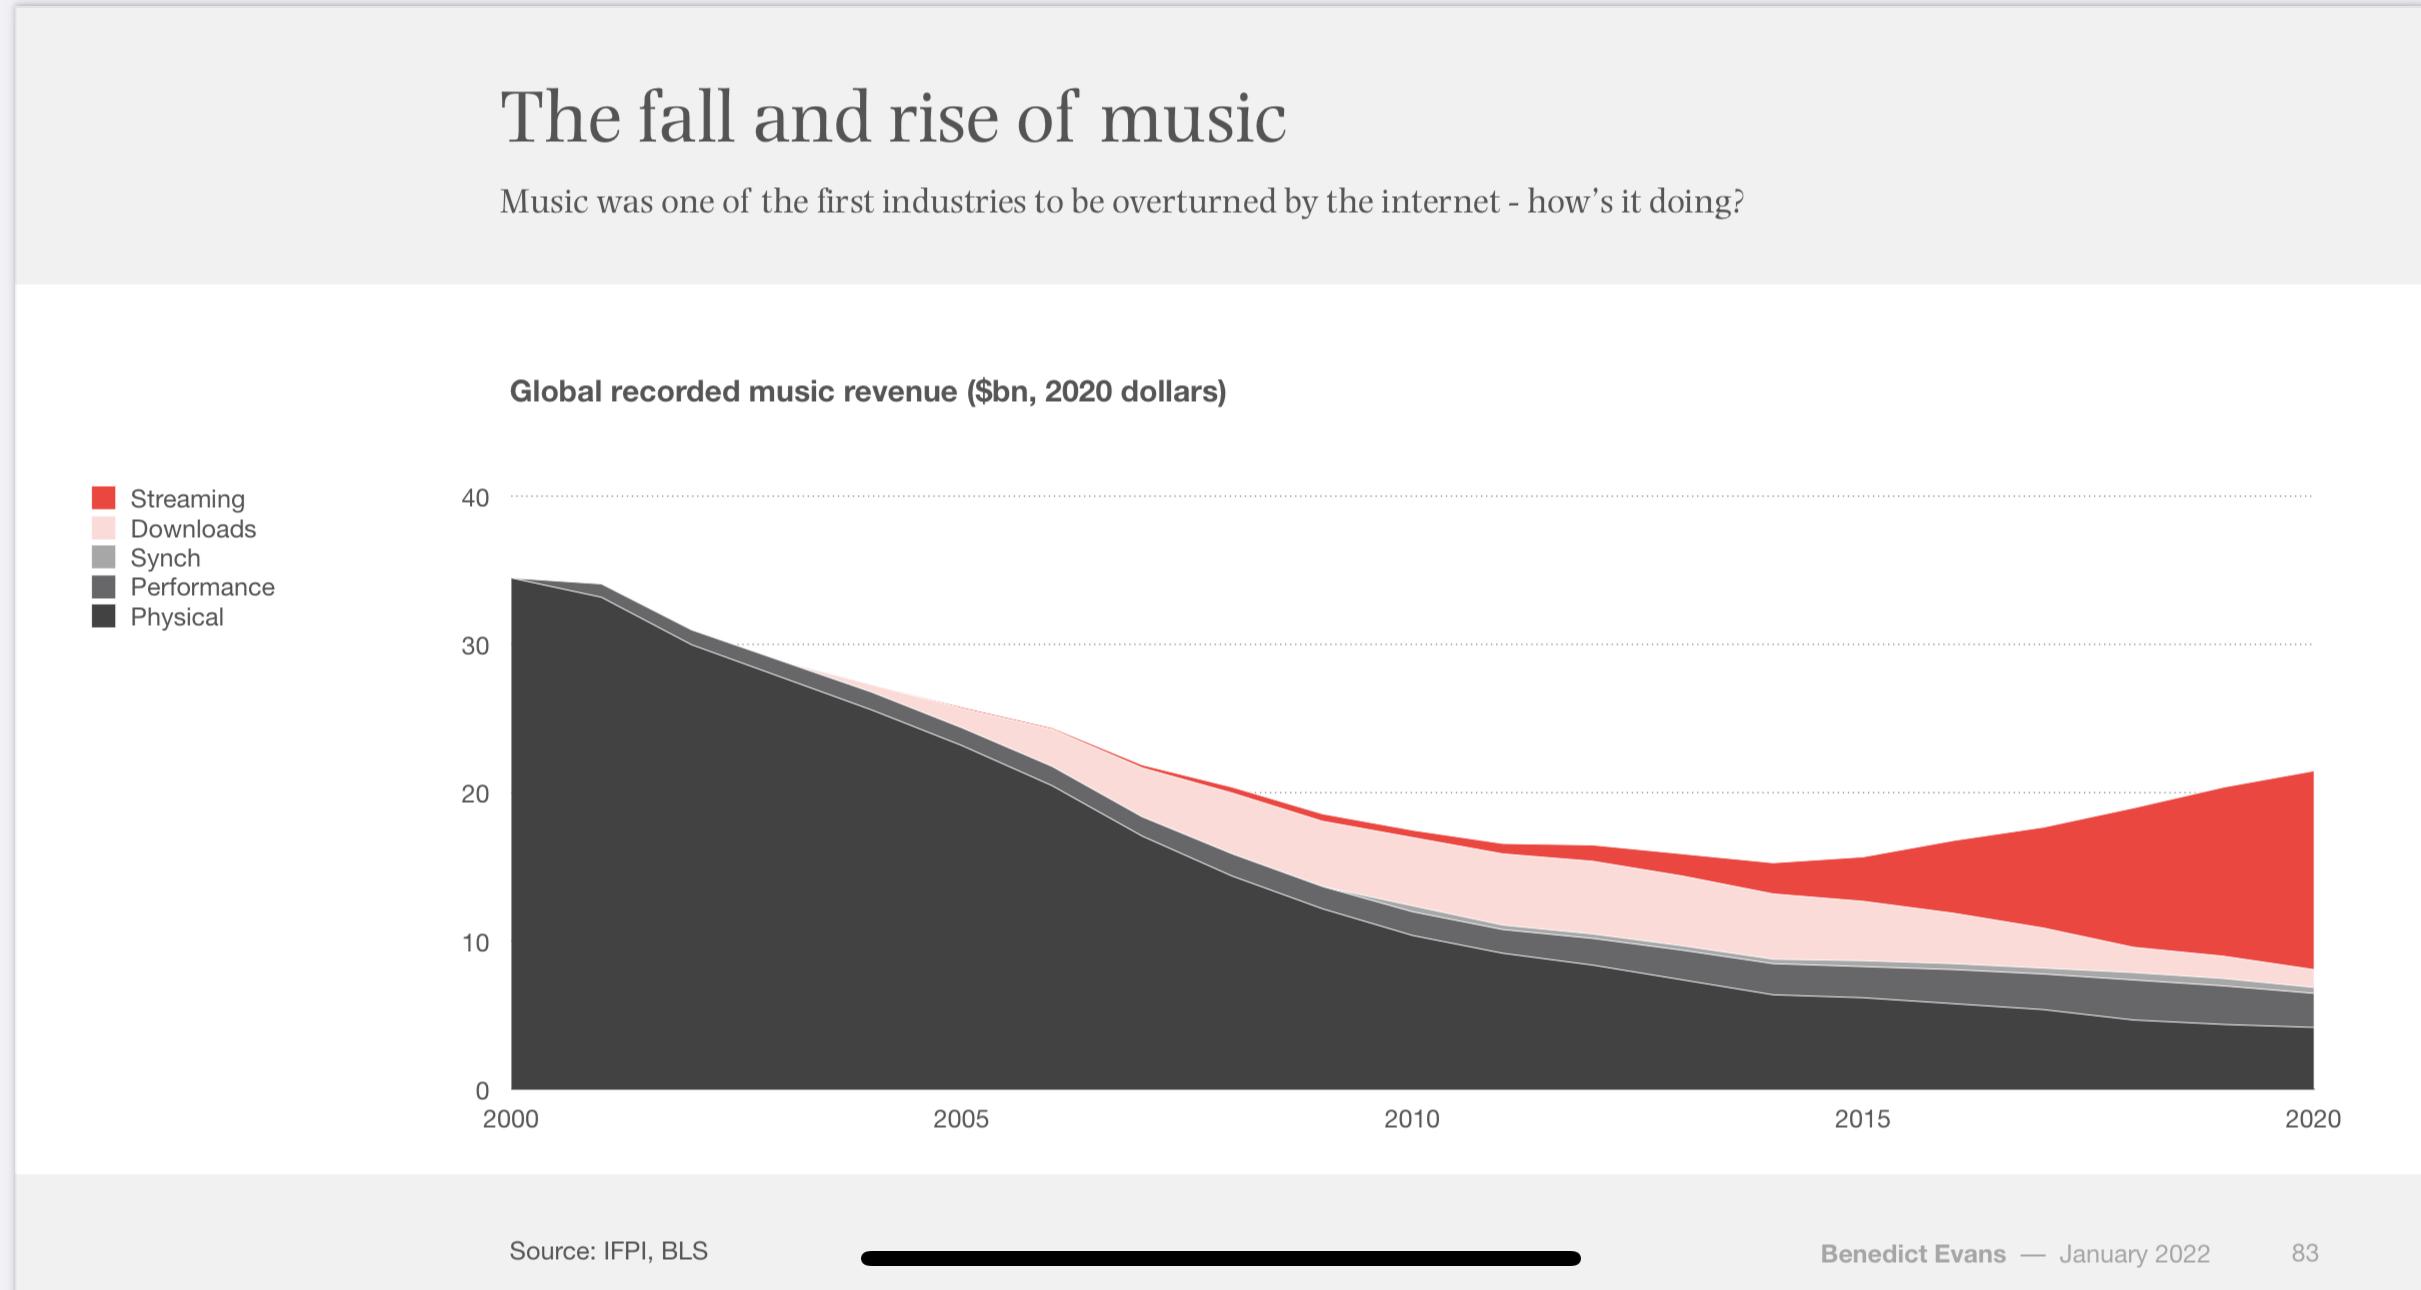2421x1290 pixels.
Task: Tap the slide subtitle about the internet
Action: tap(1121, 202)
